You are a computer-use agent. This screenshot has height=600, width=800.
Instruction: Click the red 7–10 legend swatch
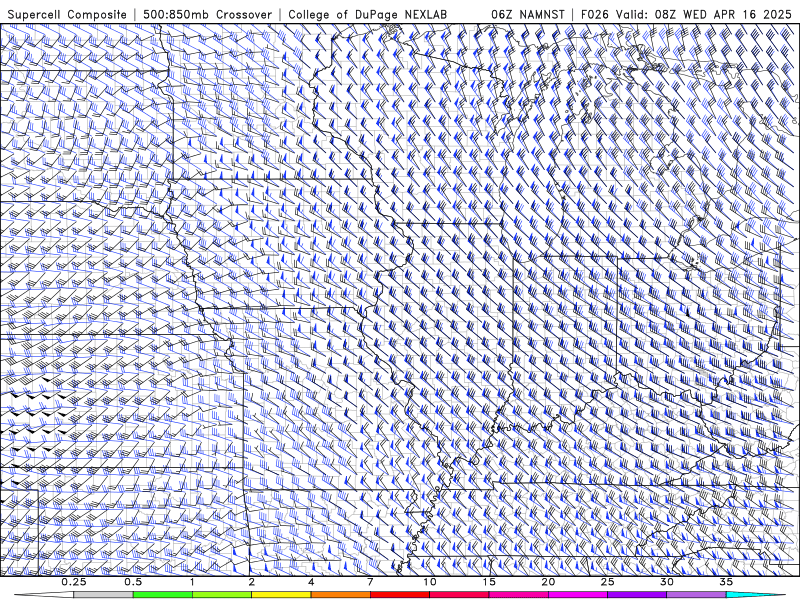399,595
